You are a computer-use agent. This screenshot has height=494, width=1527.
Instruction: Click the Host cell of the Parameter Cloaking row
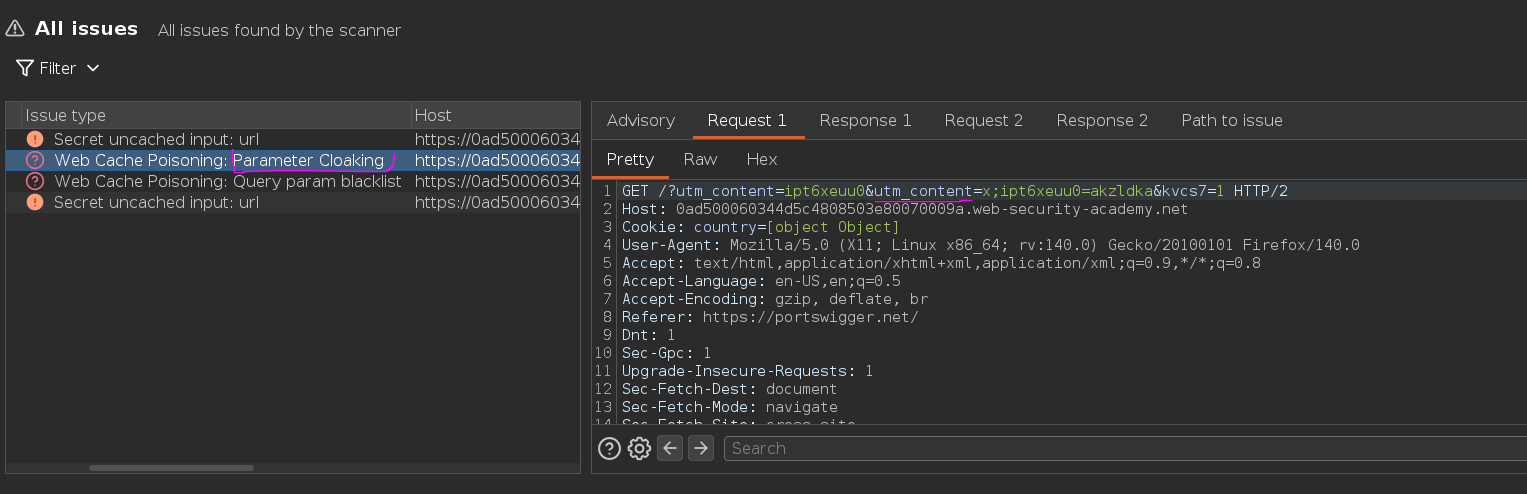pyautogui.click(x=497, y=160)
